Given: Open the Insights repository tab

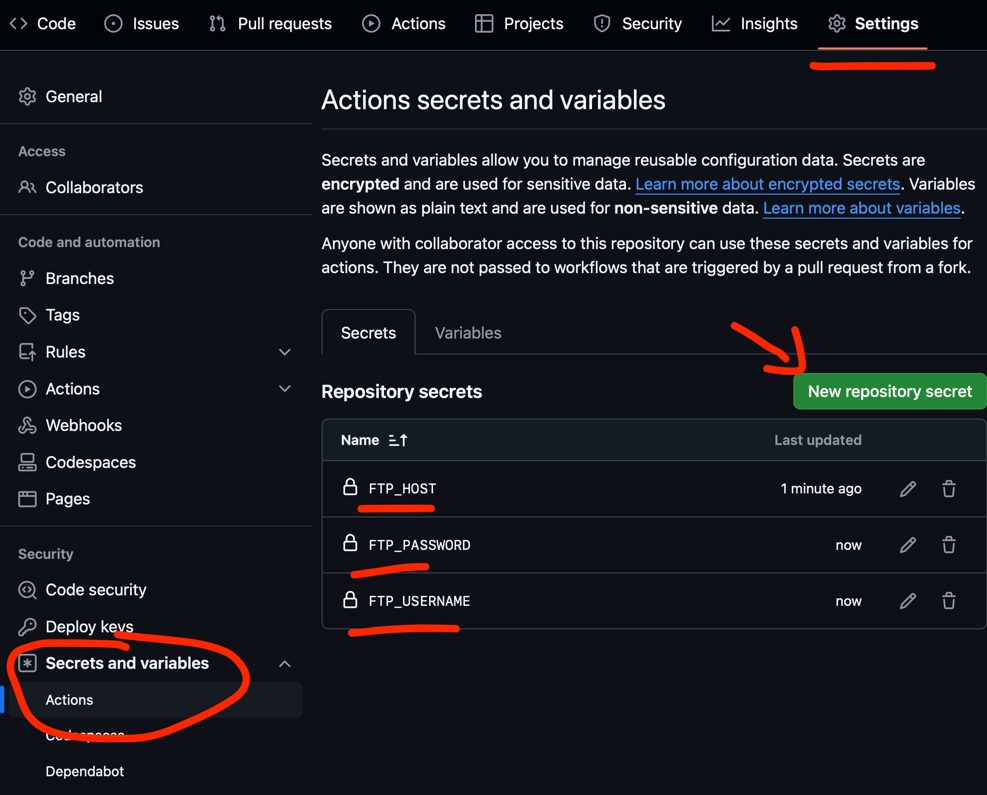Looking at the screenshot, I should tap(755, 23).
